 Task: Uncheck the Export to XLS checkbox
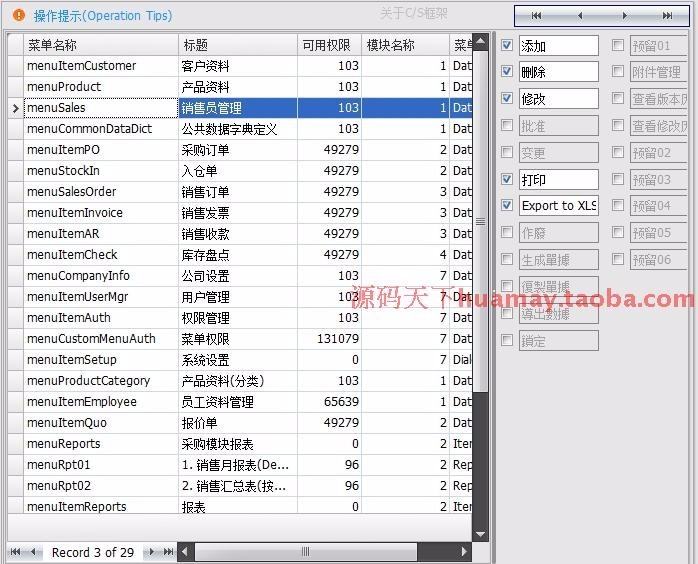507,205
